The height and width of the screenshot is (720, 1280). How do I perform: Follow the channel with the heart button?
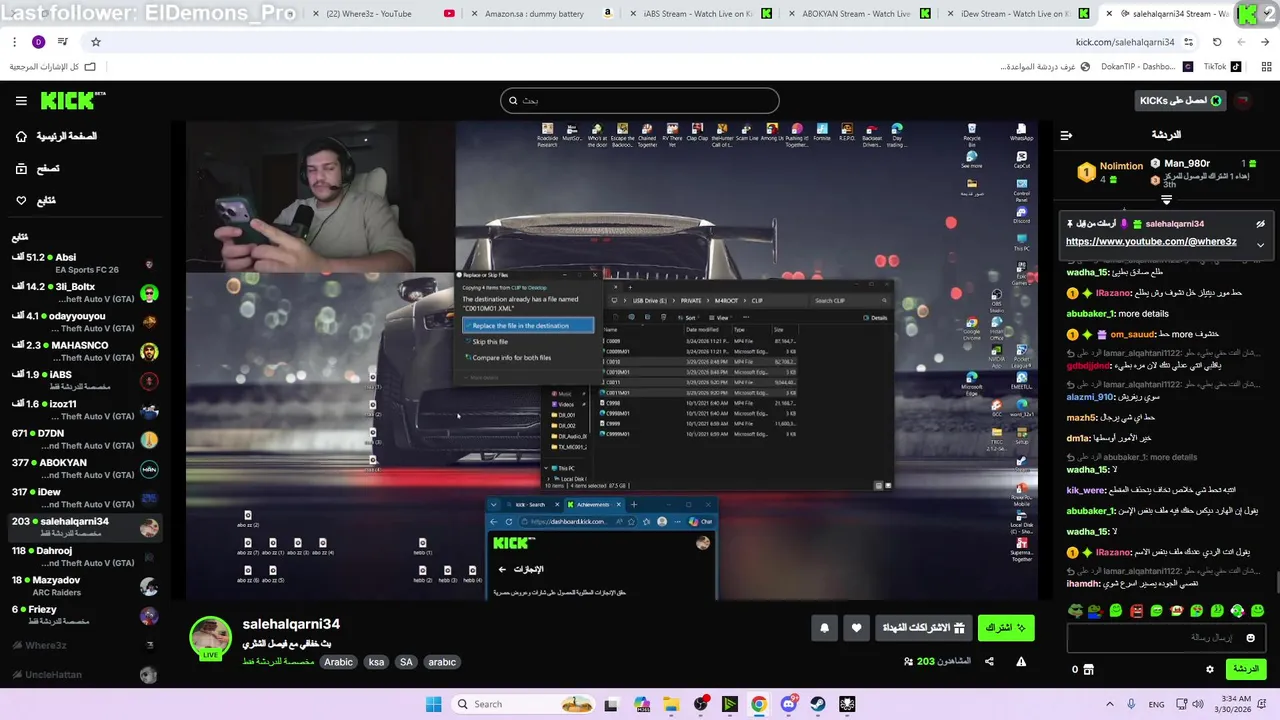click(857, 628)
